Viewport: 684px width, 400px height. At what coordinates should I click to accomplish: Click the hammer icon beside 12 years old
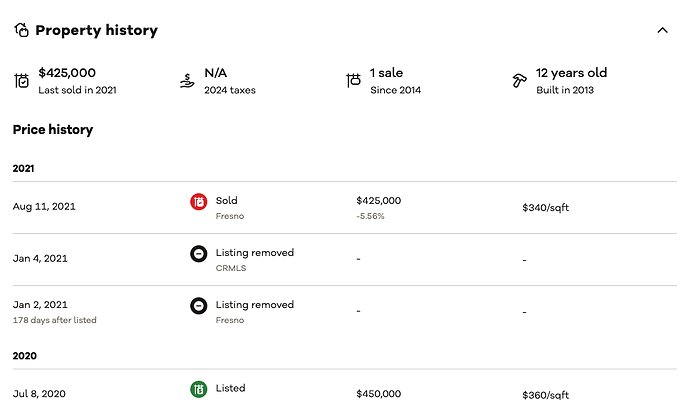[519, 81]
